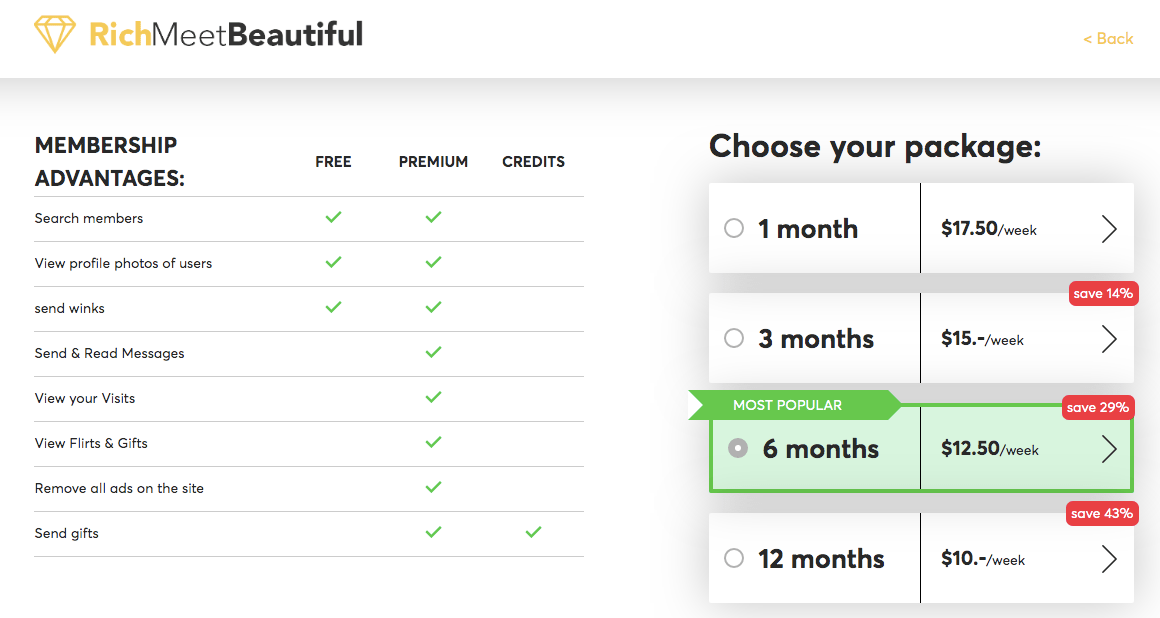Click the save 43% badge
This screenshot has width=1160, height=618.
click(1102, 513)
